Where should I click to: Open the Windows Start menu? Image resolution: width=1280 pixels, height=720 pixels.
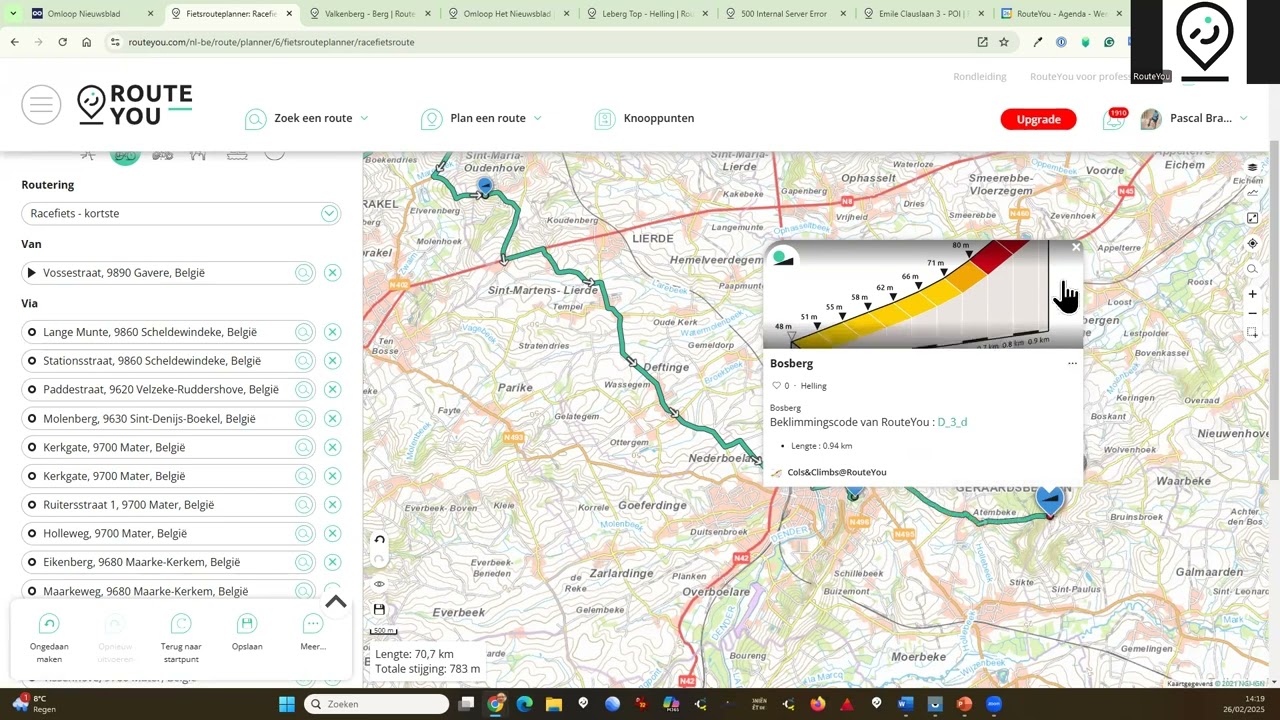(286, 704)
